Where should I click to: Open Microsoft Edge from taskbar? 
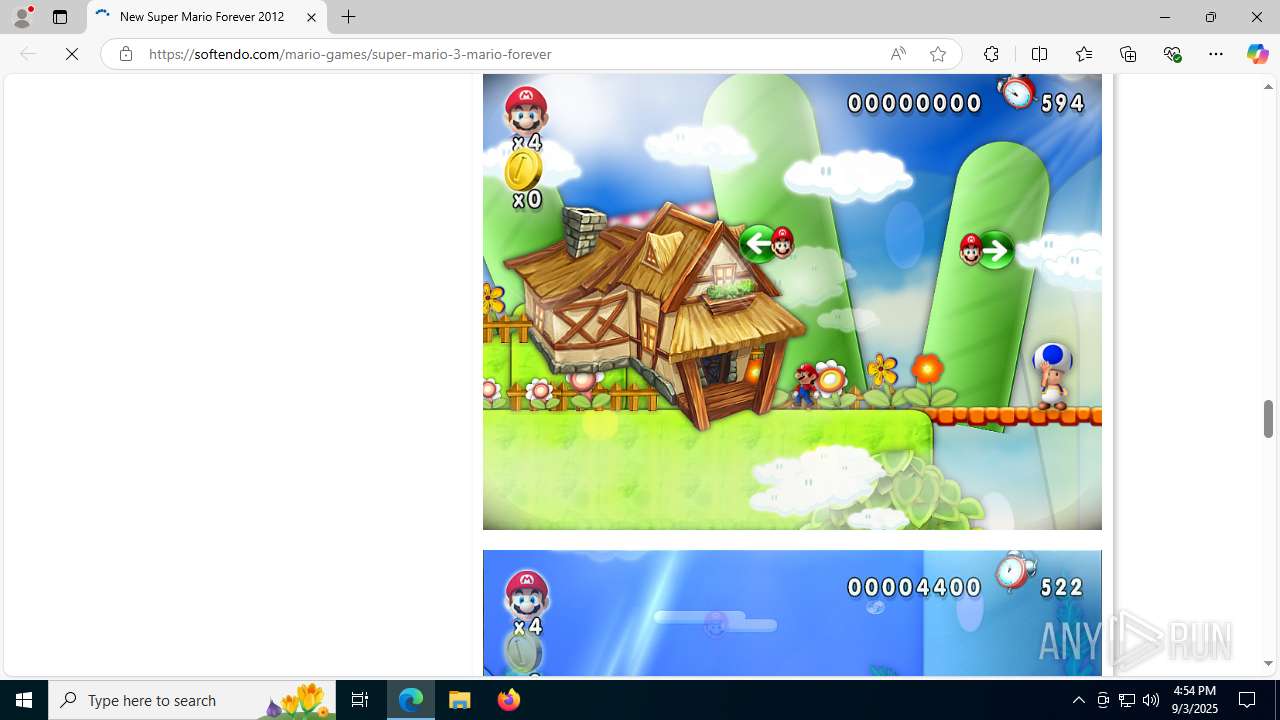click(411, 700)
